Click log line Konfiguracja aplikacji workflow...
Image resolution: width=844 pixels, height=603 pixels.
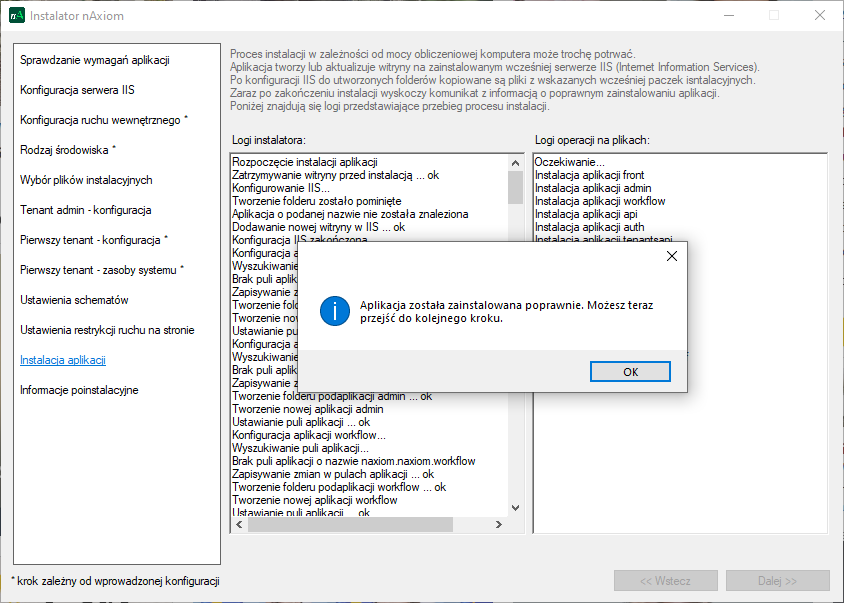[308, 435]
